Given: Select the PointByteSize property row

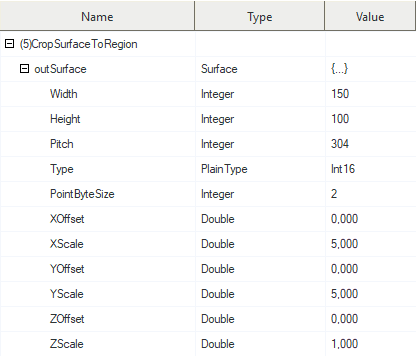Looking at the screenshot, I should pyautogui.click(x=208, y=194).
